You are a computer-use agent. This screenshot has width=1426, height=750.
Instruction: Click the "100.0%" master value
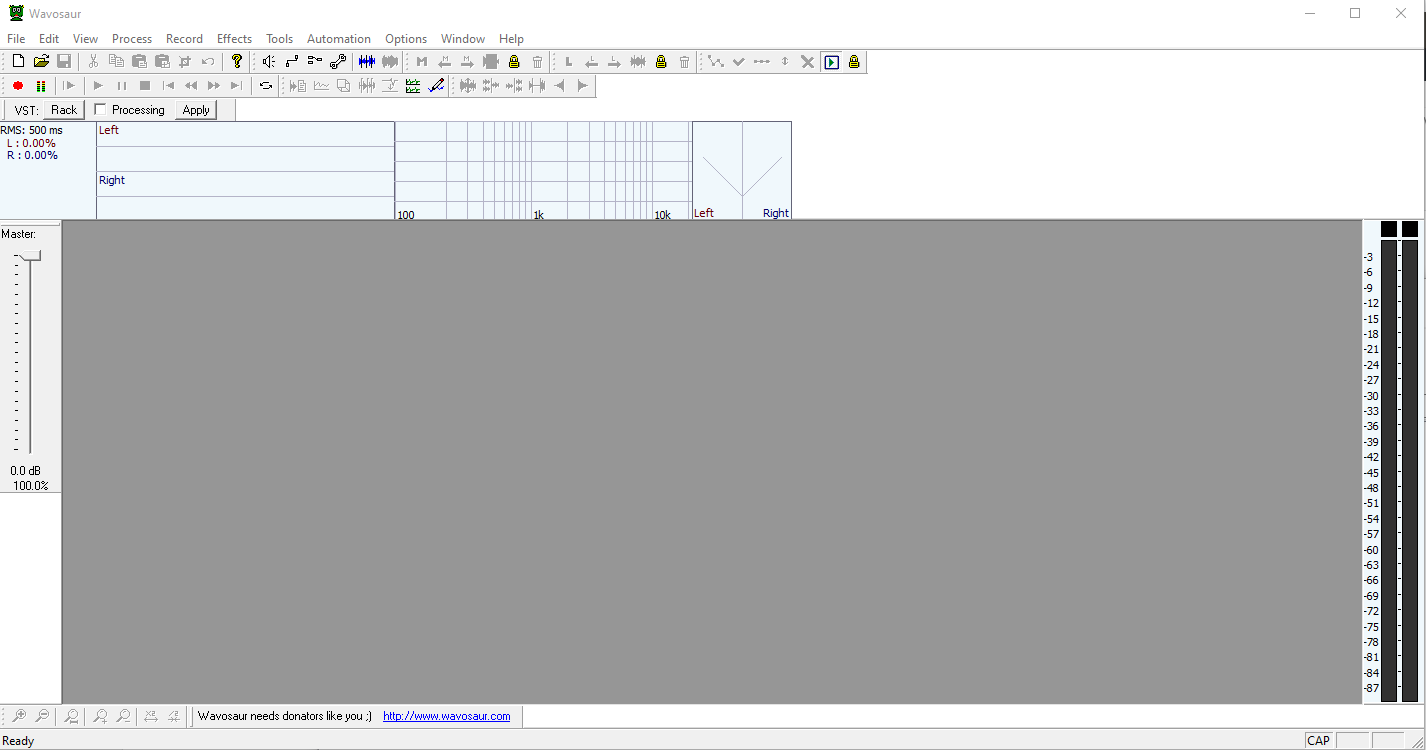30,485
